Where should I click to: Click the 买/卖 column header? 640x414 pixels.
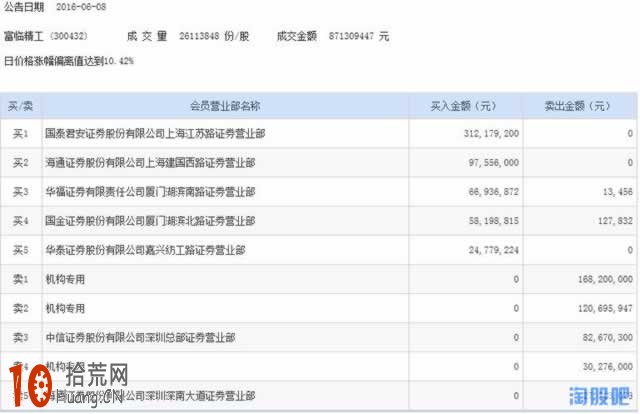(x=20, y=107)
